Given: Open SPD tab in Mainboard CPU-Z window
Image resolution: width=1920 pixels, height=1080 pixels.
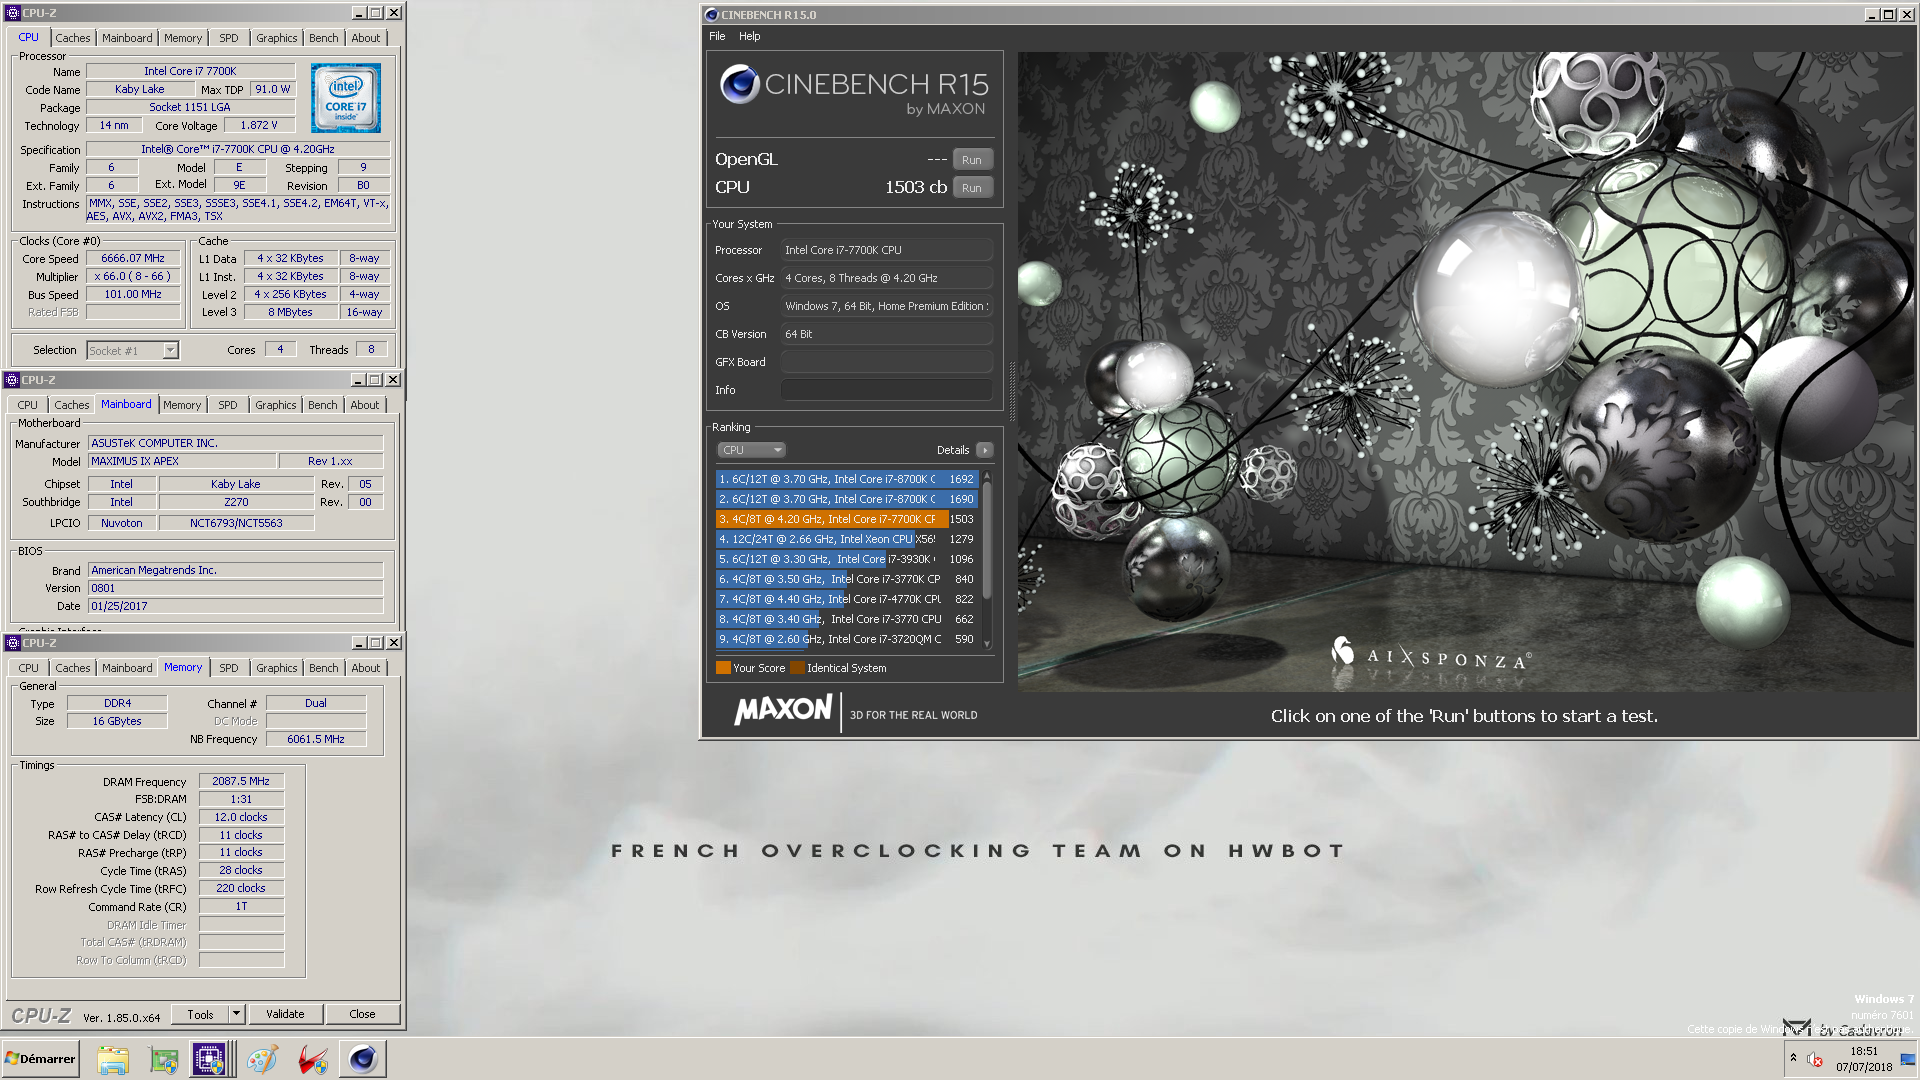Looking at the screenshot, I should 228,405.
